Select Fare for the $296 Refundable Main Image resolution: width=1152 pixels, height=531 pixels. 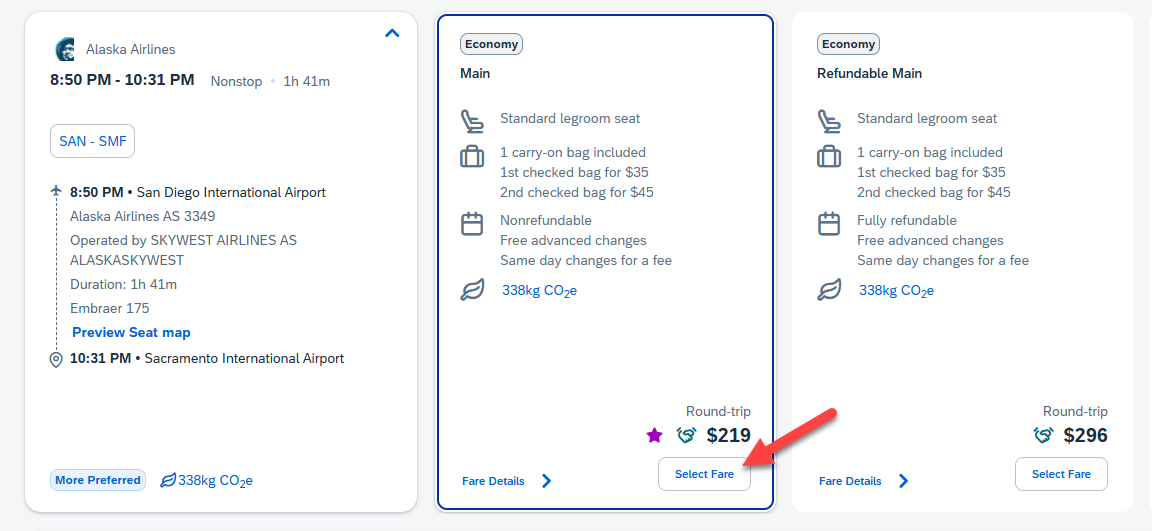point(1061,474)
